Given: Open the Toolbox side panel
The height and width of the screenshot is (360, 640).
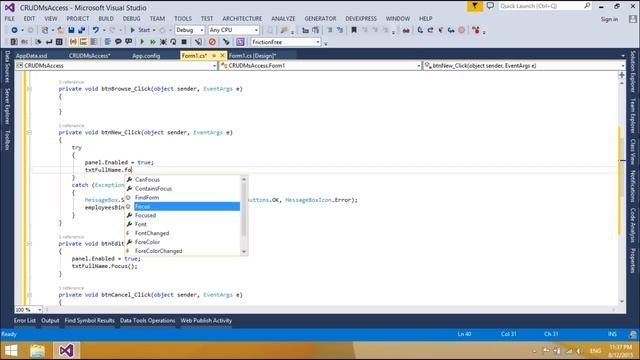Looking at the screenshot, I should [7, 140].
